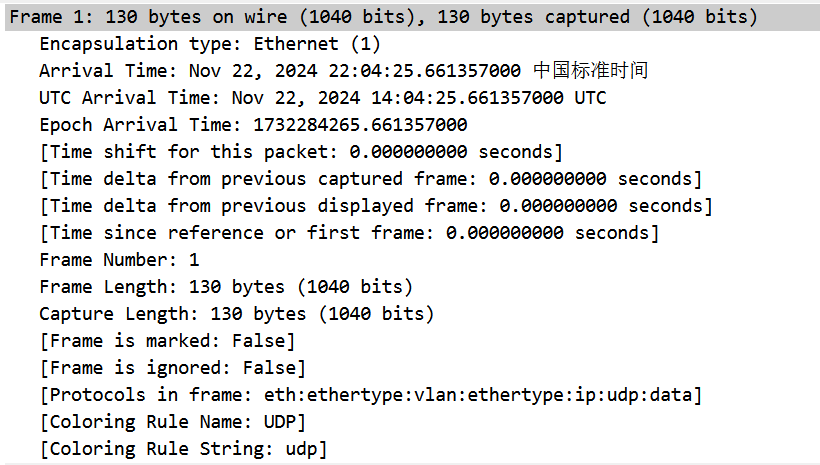Click the Time shift for this packet line
The height and width of the screenshot is (465, 820).
301,152
